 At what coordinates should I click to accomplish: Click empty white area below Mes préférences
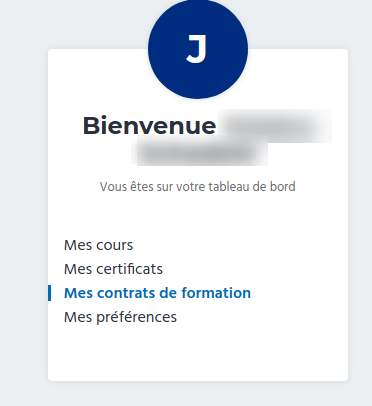pyautogui.click(x=198, y=353)
